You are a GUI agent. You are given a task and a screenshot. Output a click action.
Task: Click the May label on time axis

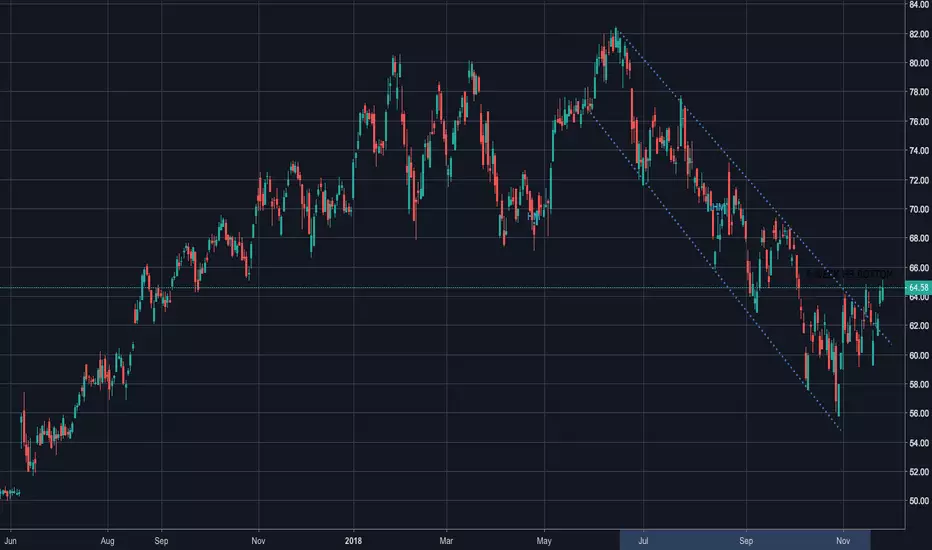tap(544, 541)
